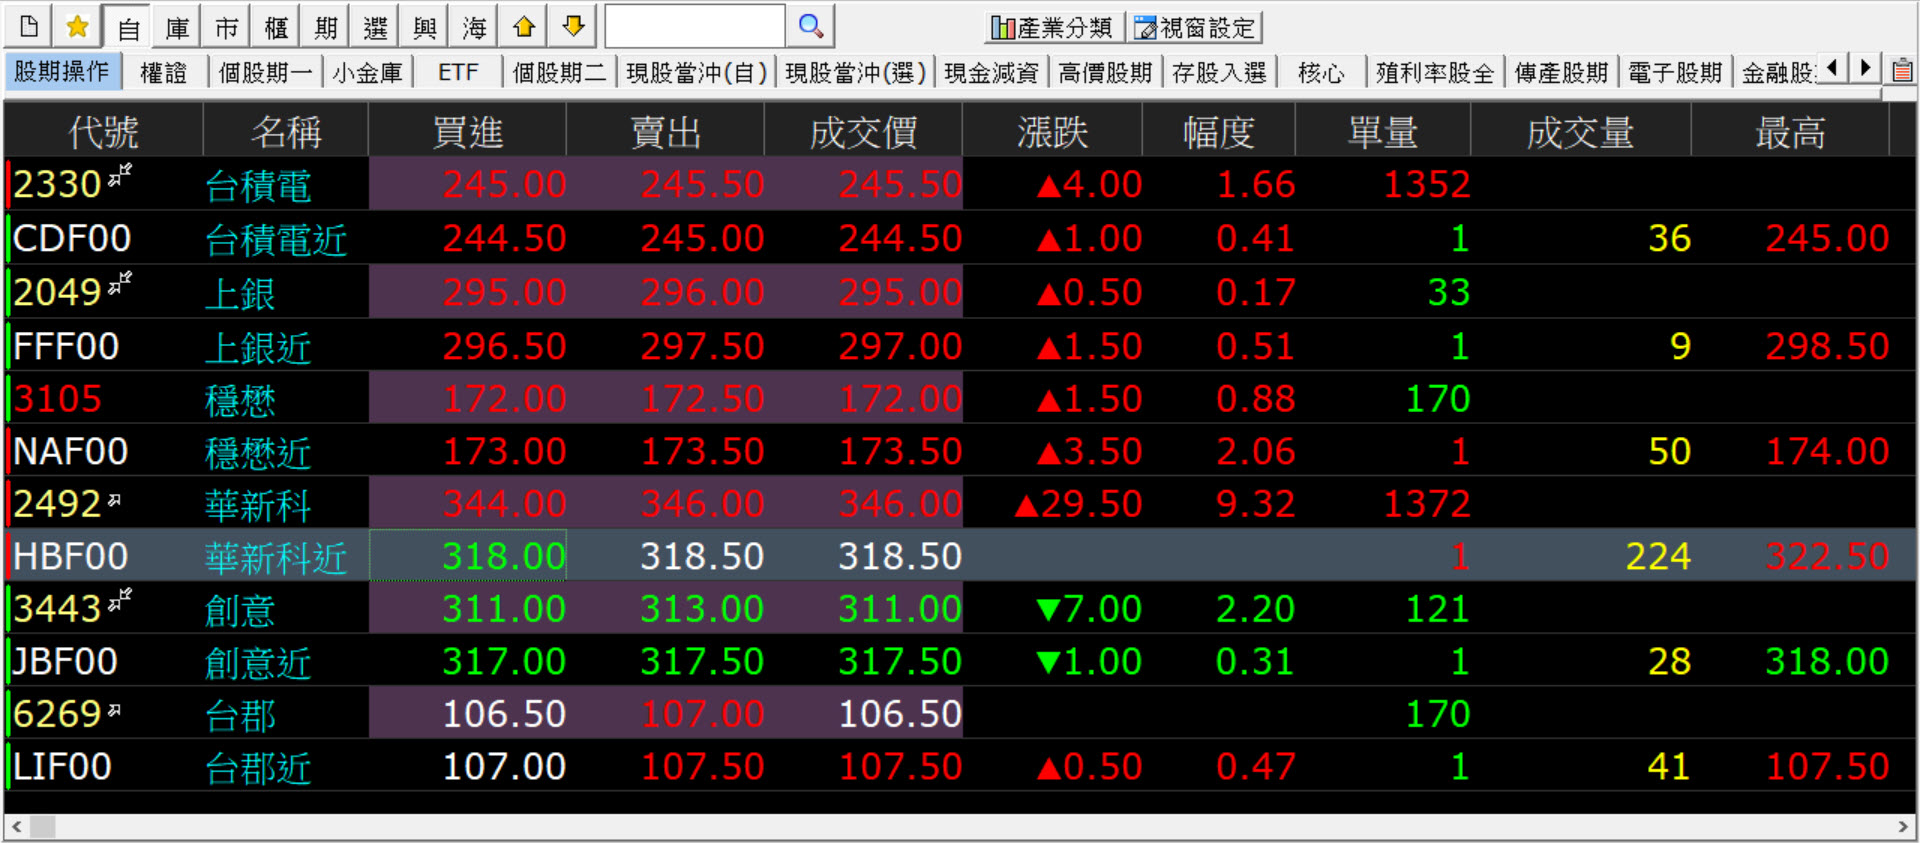This screenshot has width=1920, height=843.
Task: Select the CDF00 code cell
Action: point(72,238)
